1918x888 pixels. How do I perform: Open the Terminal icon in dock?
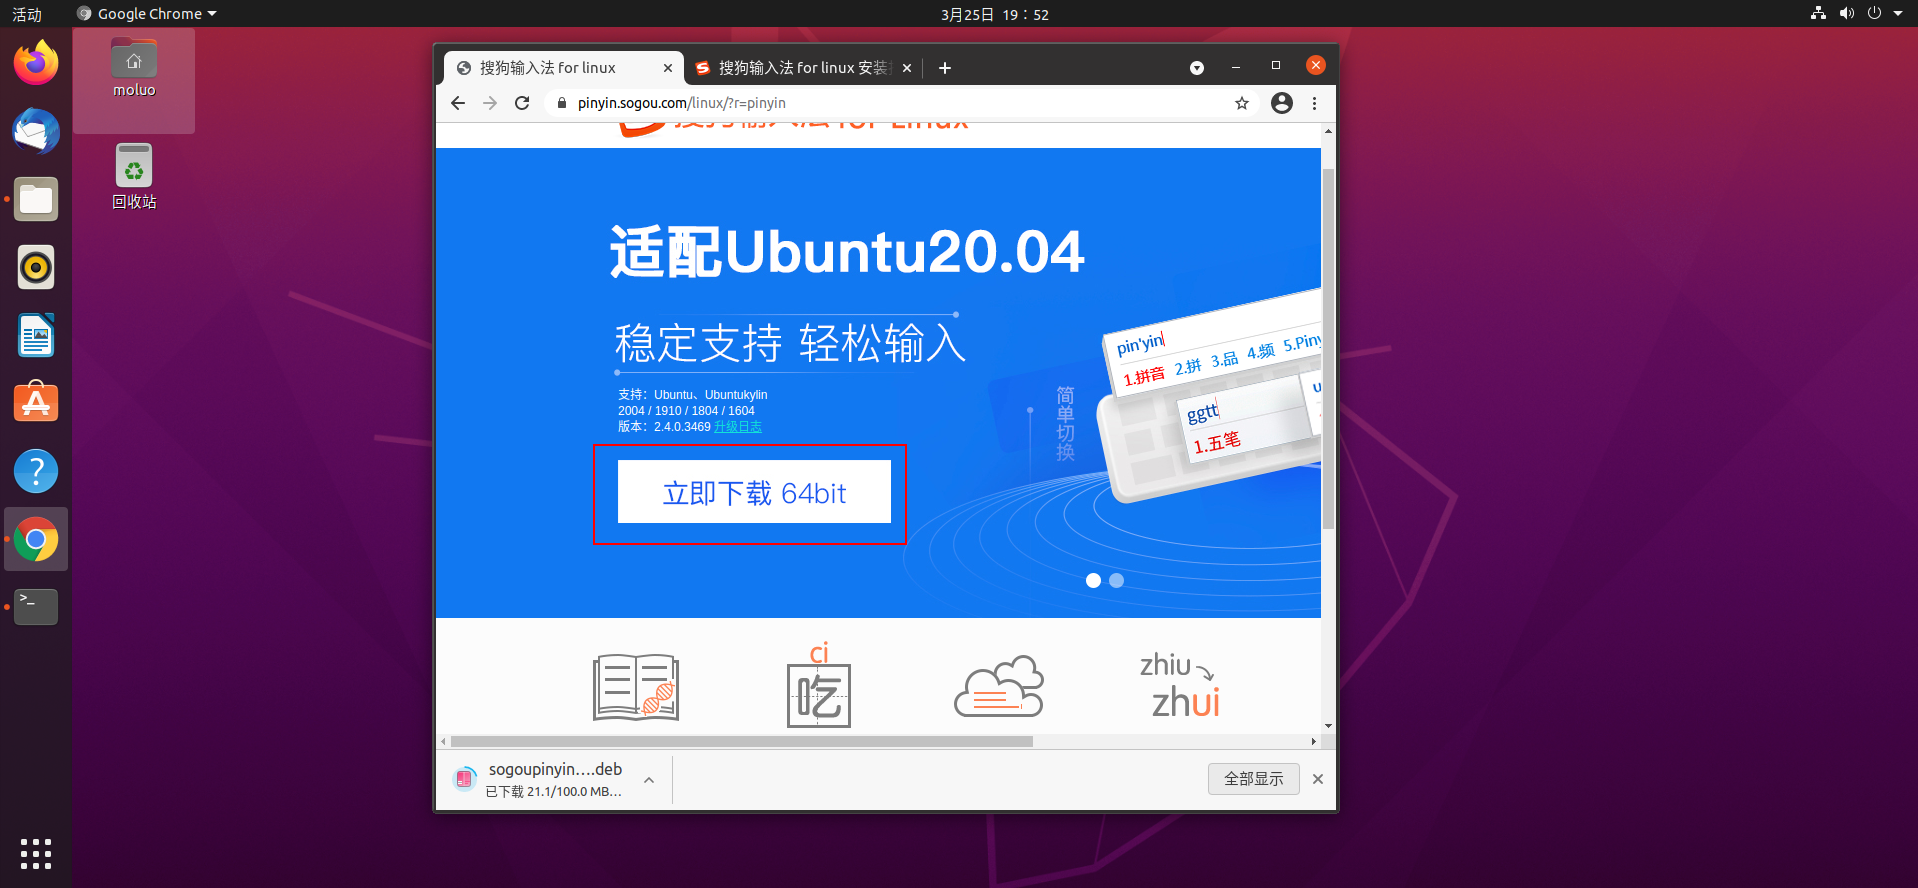(x=36, y=607)
